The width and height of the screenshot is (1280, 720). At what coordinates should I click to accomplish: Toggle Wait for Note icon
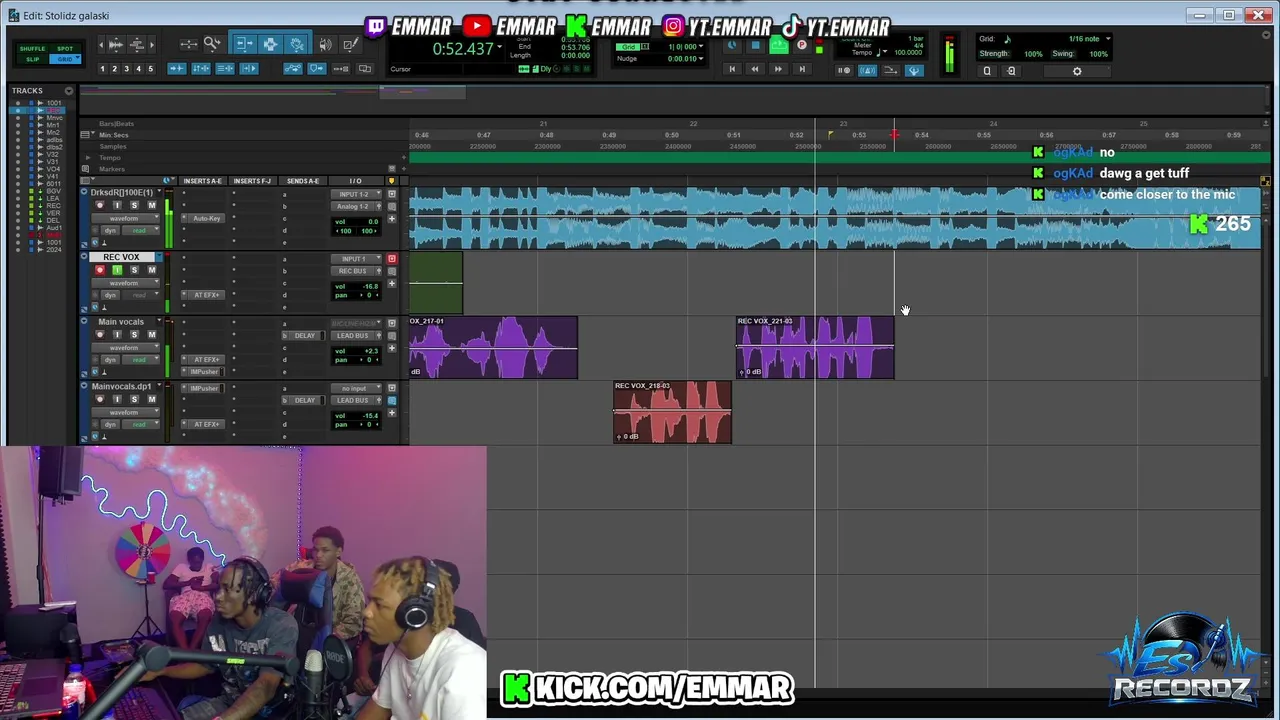[844, 70]
